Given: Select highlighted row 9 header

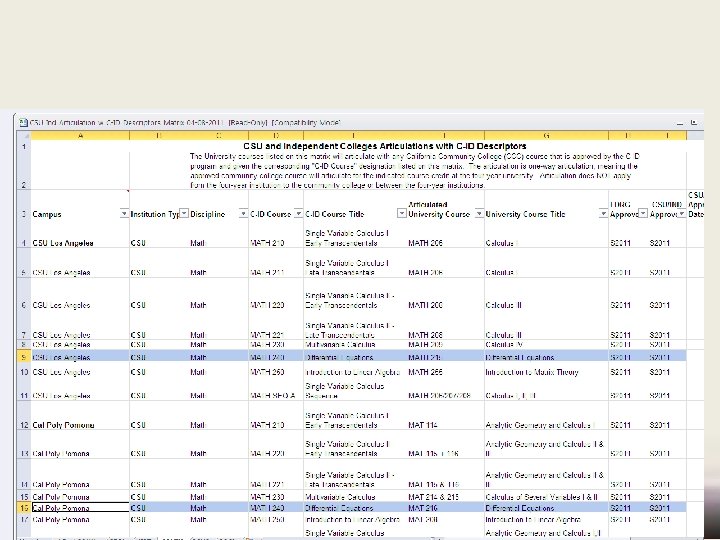Looking at the screenshot, I should click(23, 356).
